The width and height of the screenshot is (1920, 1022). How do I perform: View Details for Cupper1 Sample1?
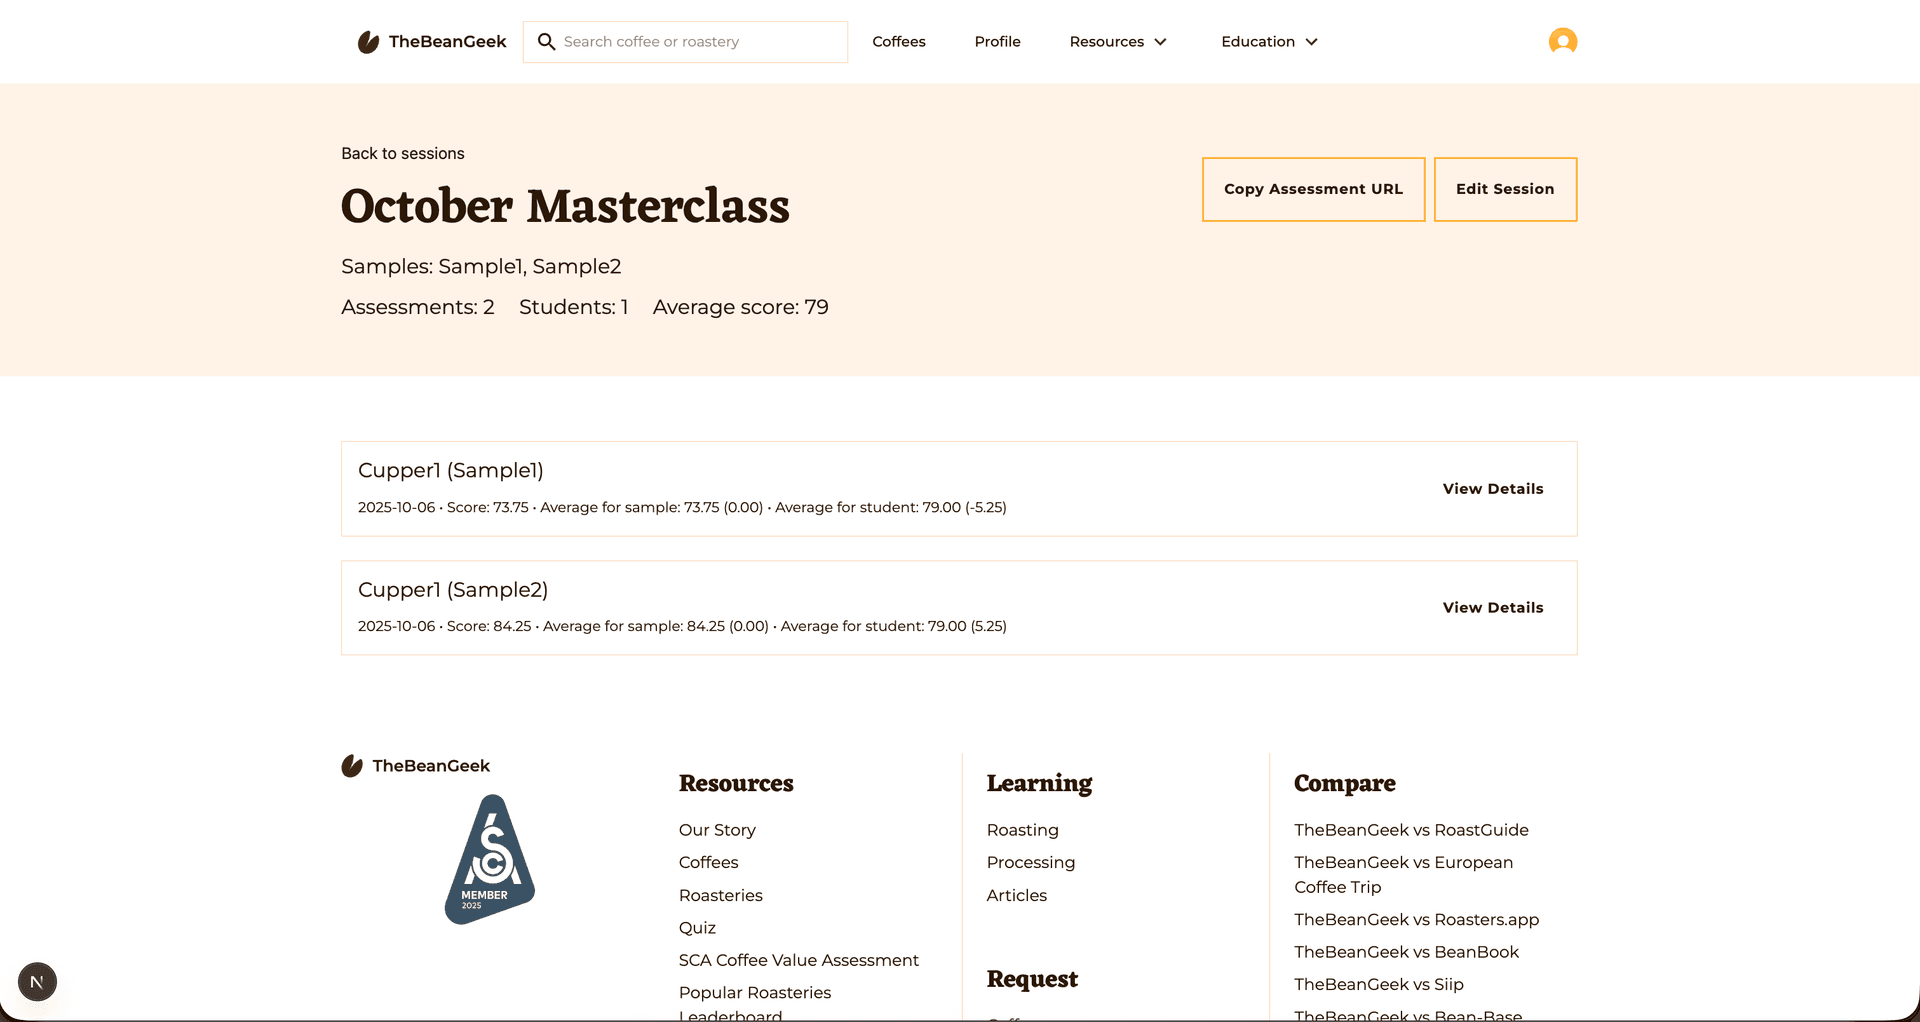[1492, 489]
